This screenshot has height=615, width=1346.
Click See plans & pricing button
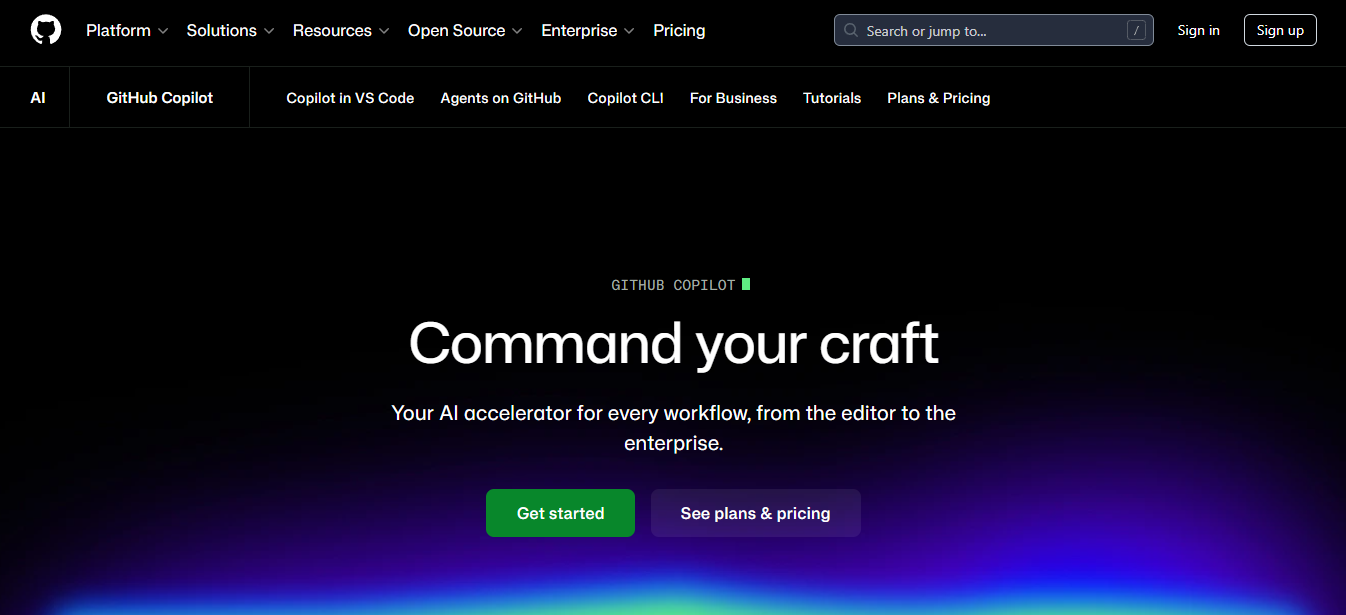(756, 513)
